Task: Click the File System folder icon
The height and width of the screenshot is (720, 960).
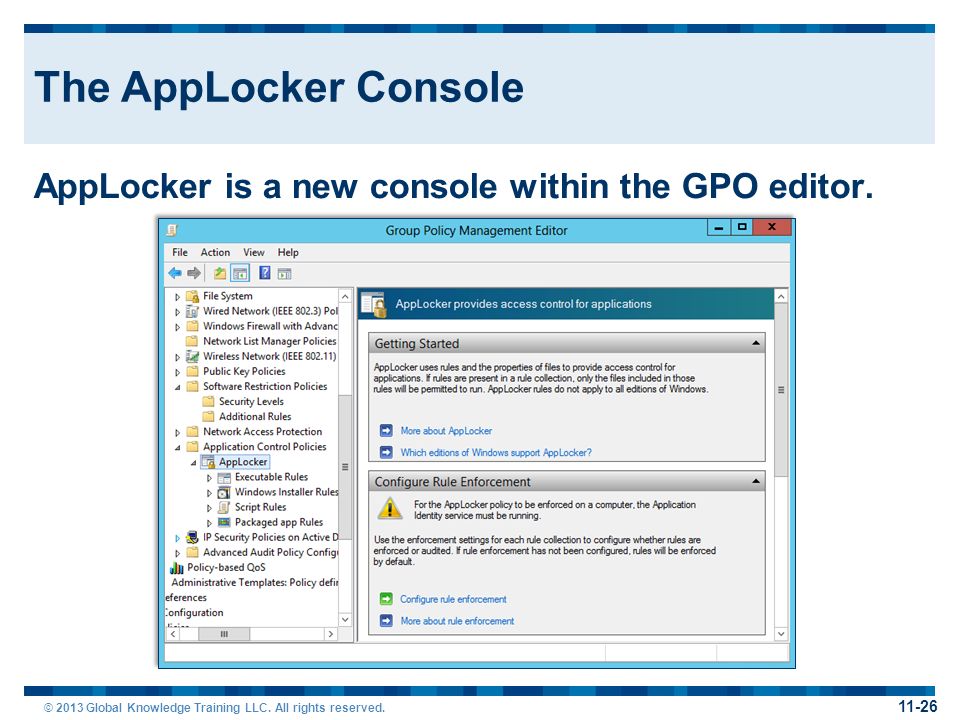Action: point(192,296)
